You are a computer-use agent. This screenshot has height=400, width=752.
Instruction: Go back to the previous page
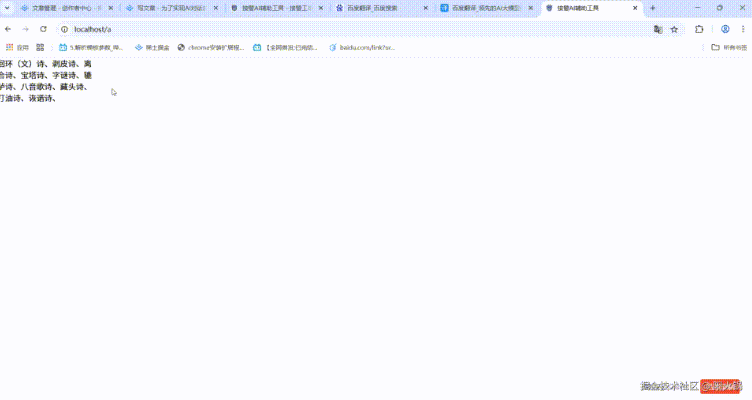(8, 29)
